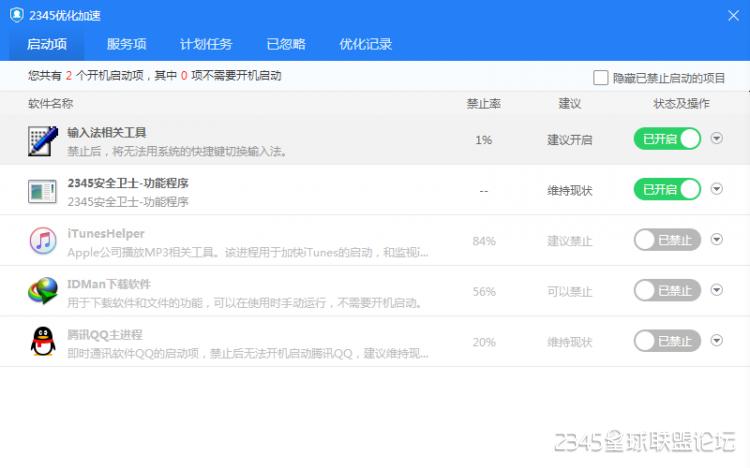This screenshot has height=468, width=750.
Task: Click the description 禁止后，将无法用系统的快捷键切换输入法
Action: pyautogui.click(x=177, y=151)
